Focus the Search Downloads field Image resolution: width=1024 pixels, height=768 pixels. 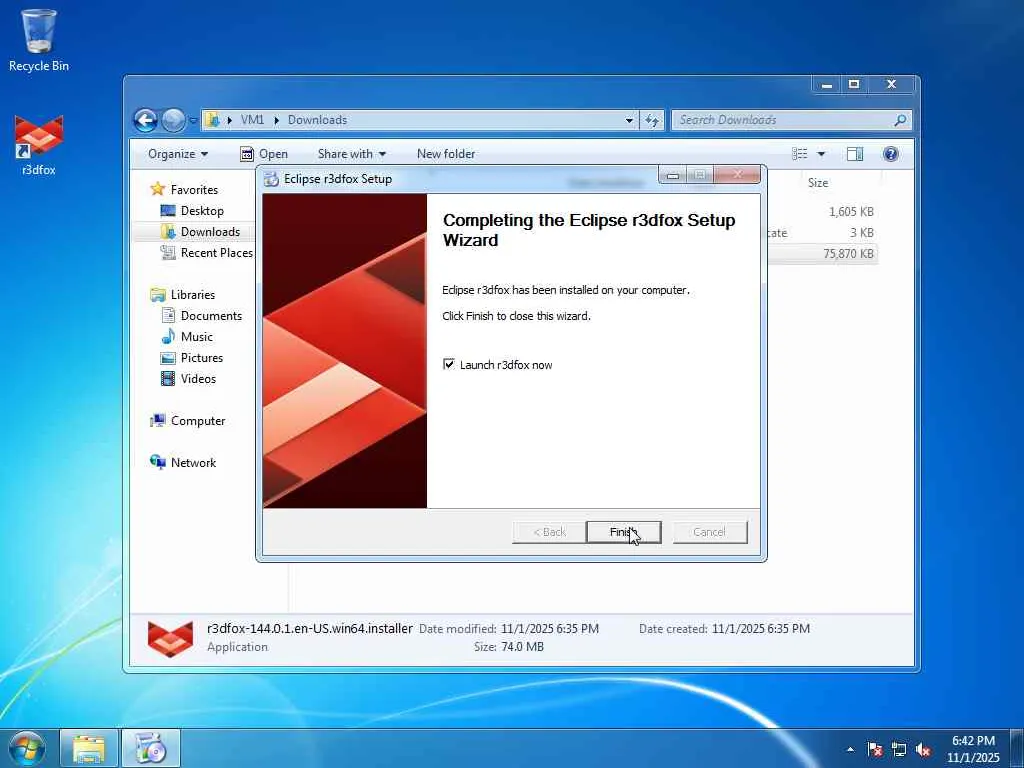point(784,120)
